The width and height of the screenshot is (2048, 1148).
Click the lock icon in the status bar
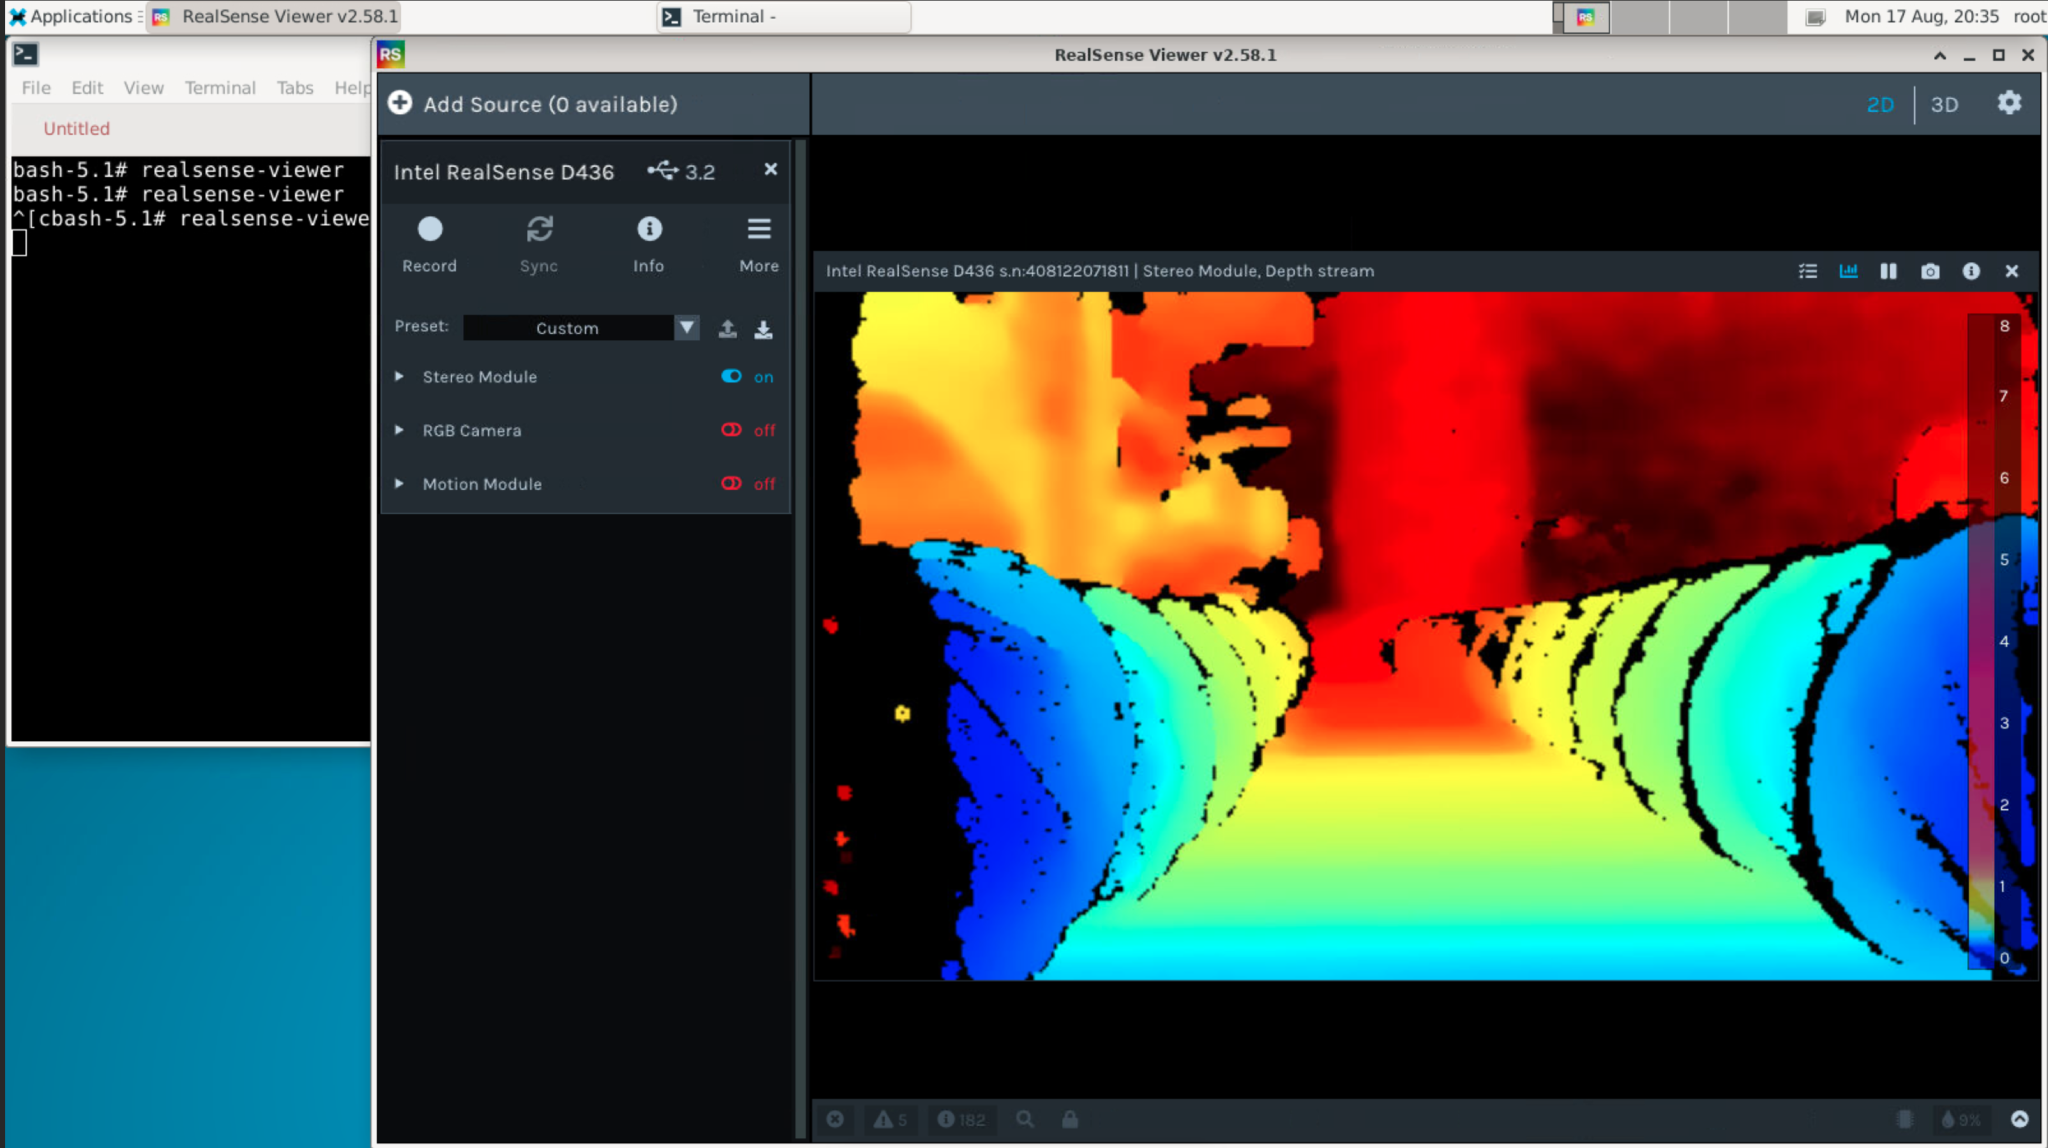(1070, 1119)
